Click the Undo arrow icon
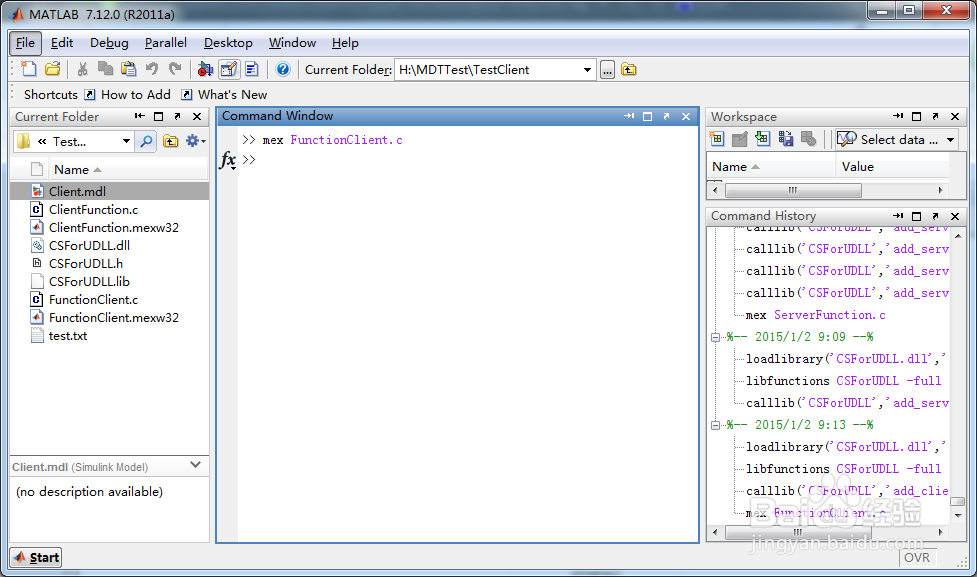Screen dimensions: 977x577 (152, 69)
